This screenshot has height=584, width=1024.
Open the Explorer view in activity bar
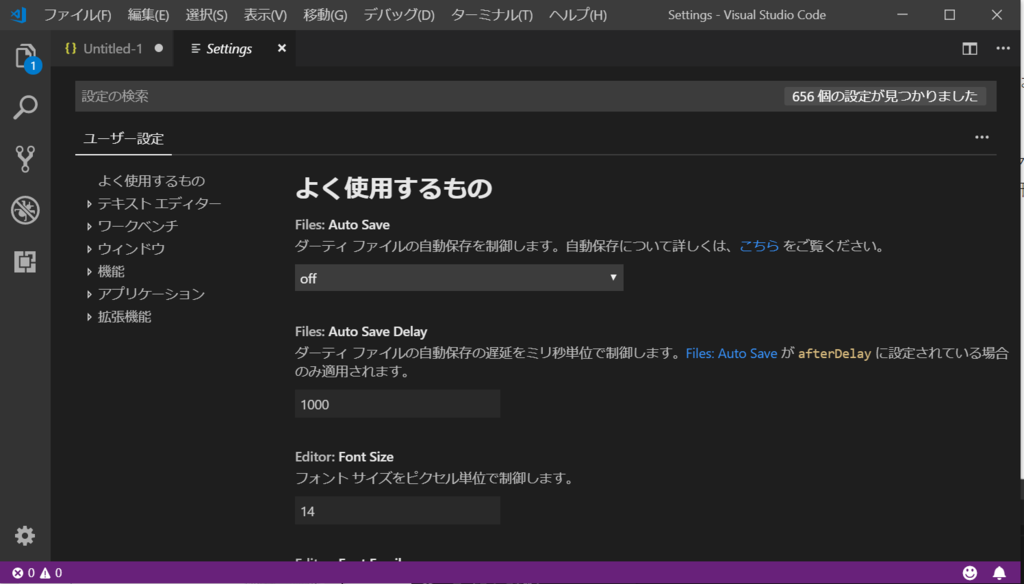[x=25, y=57]
